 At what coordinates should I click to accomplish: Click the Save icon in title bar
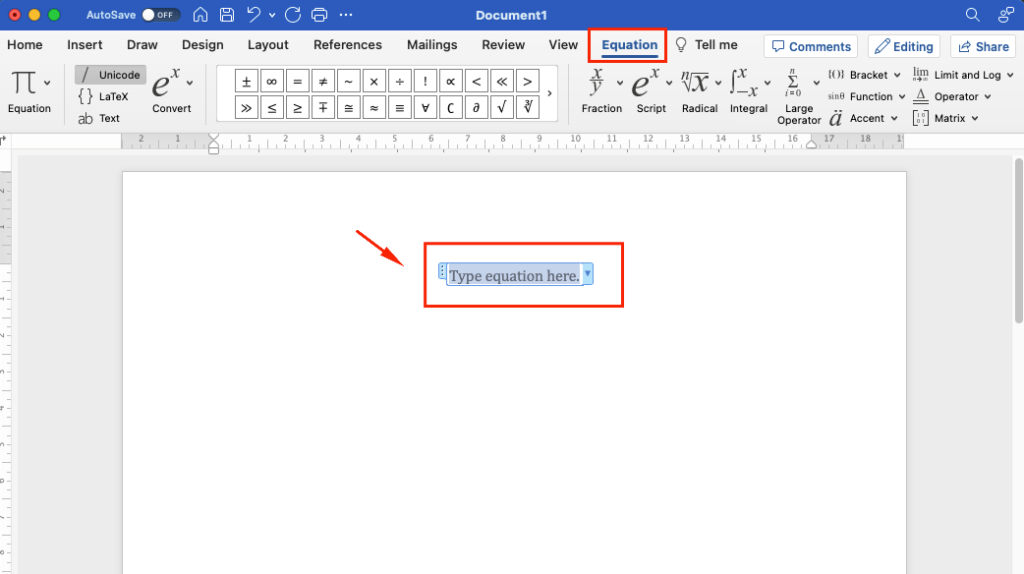[x=227, y=15]
